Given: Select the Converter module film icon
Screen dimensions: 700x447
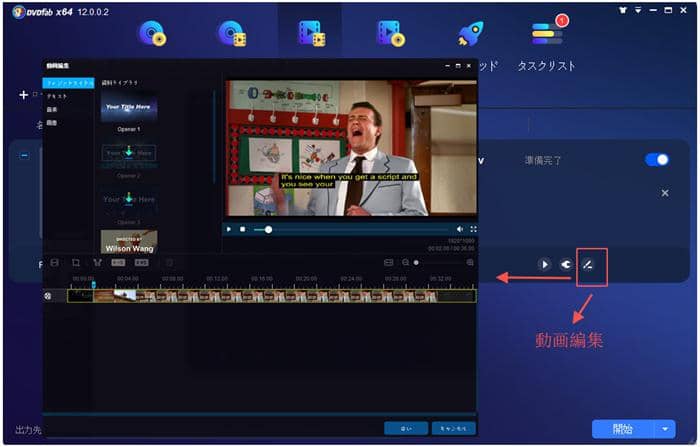Looking at the screenshot, I should [x=311, y=33].
